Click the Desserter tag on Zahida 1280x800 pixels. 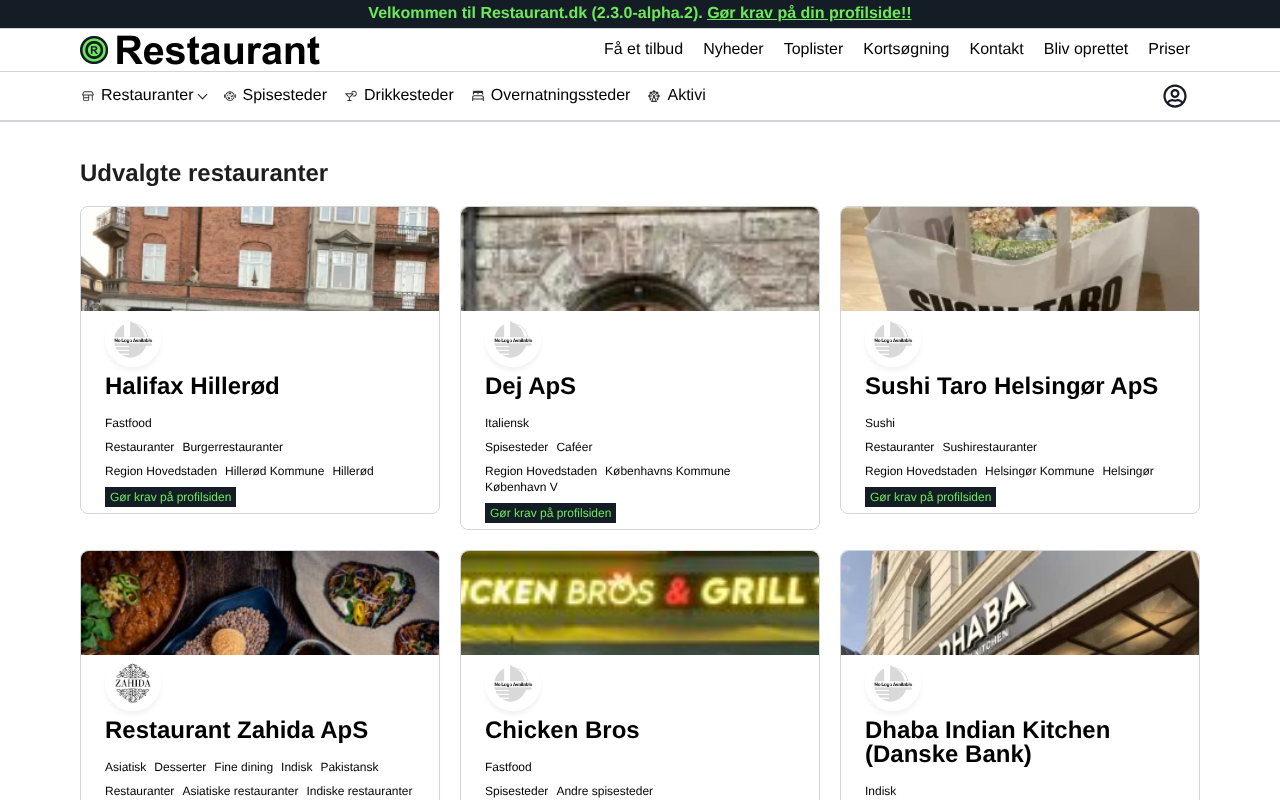click(x=180, y=767)
